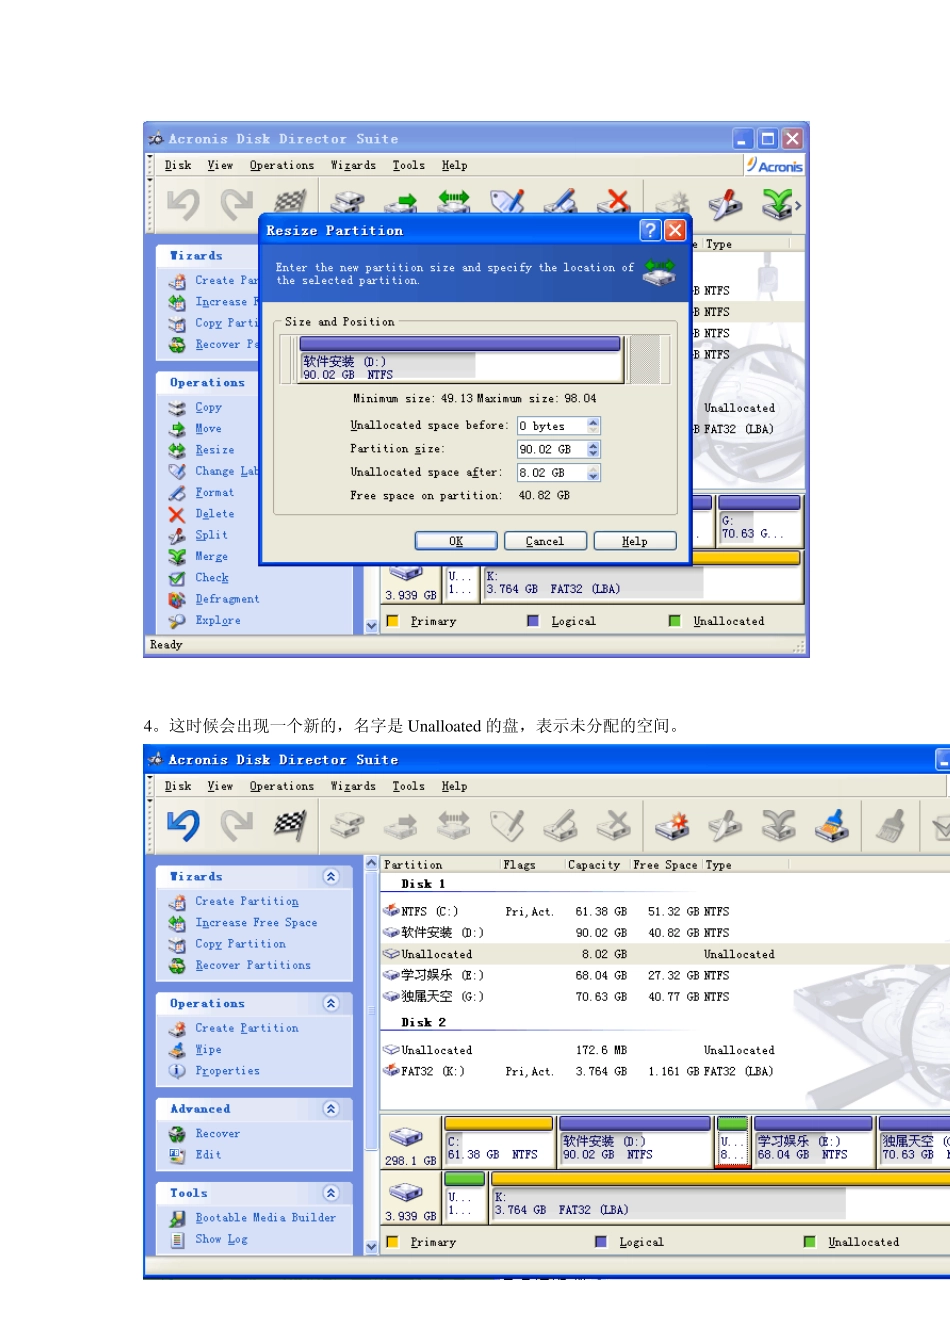Click the Merge partitions icon in the lower toolbar
The width and height of the screenshot is (950, 1344).
[778, 825]
